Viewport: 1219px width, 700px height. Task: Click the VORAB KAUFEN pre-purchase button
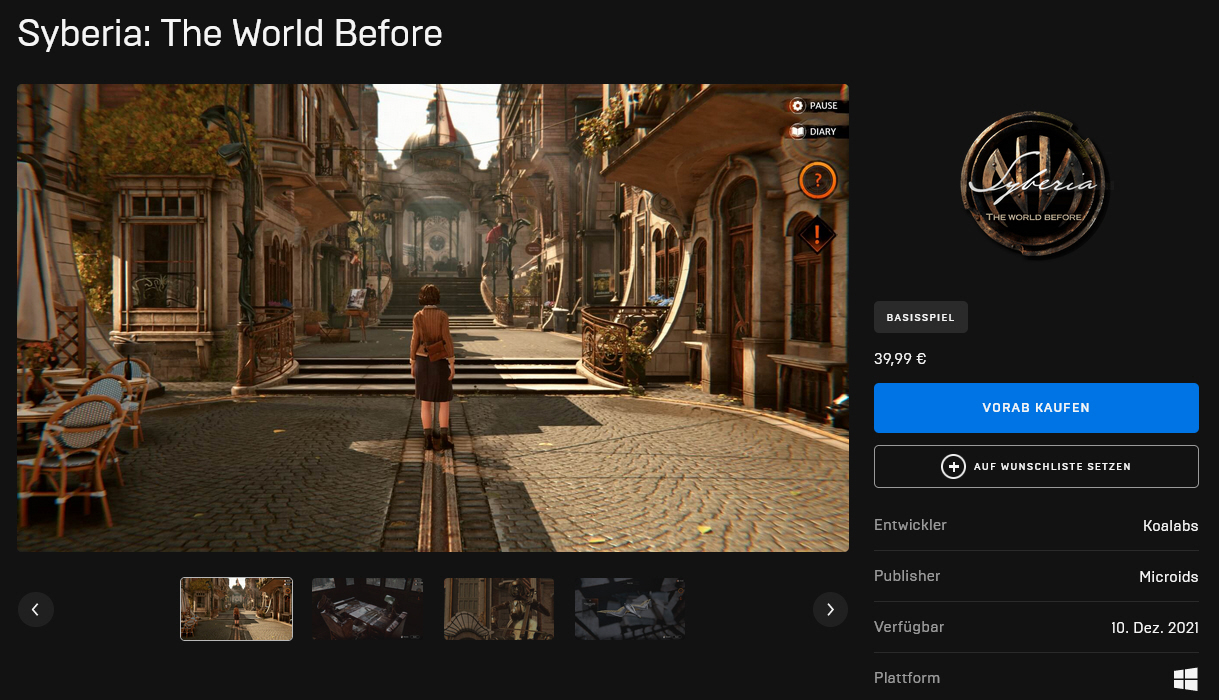pyautogui.click(x=1036, y=408)
